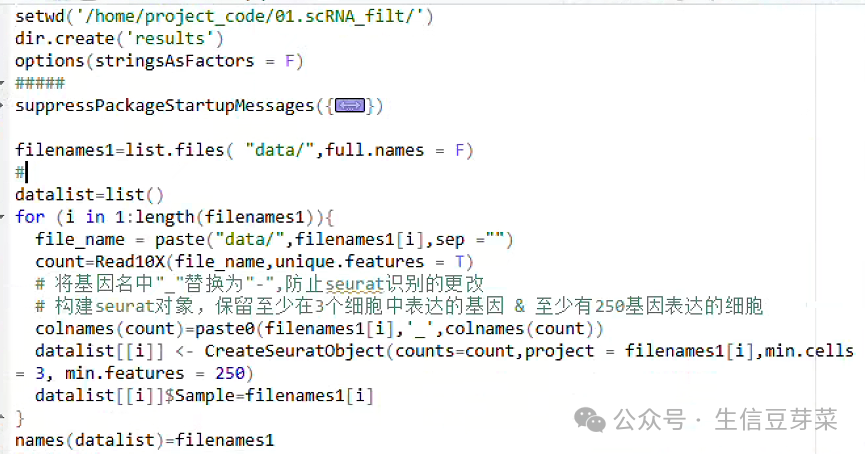Expand the suppressPackageStartupMessages fold arrow
This screenshot has height=454, width=865.
[2, 105]
